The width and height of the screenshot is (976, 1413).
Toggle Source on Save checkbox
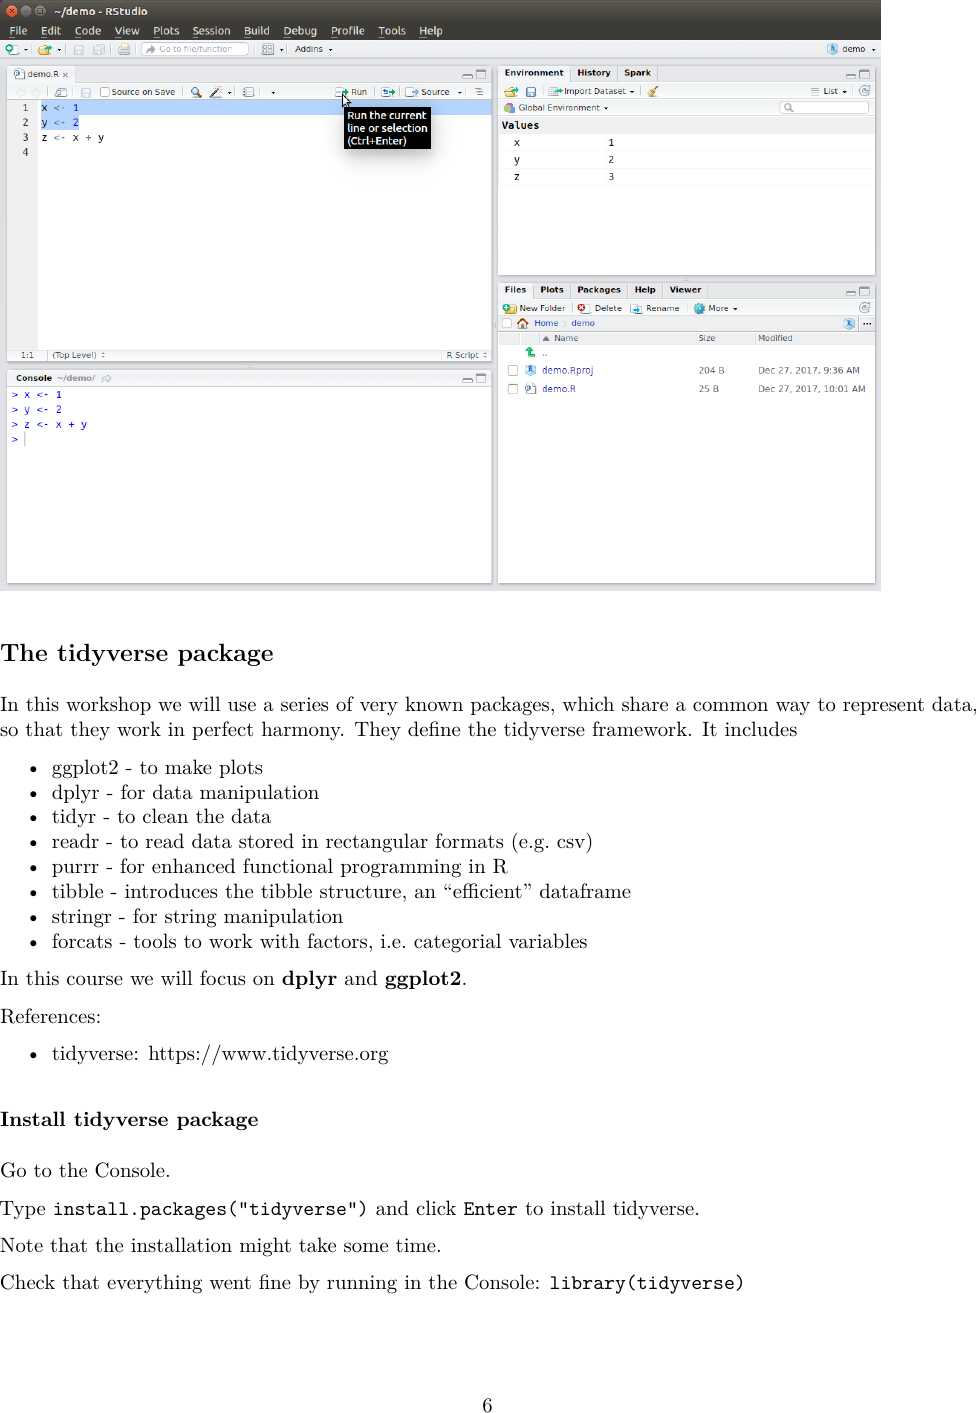[105, 92]
